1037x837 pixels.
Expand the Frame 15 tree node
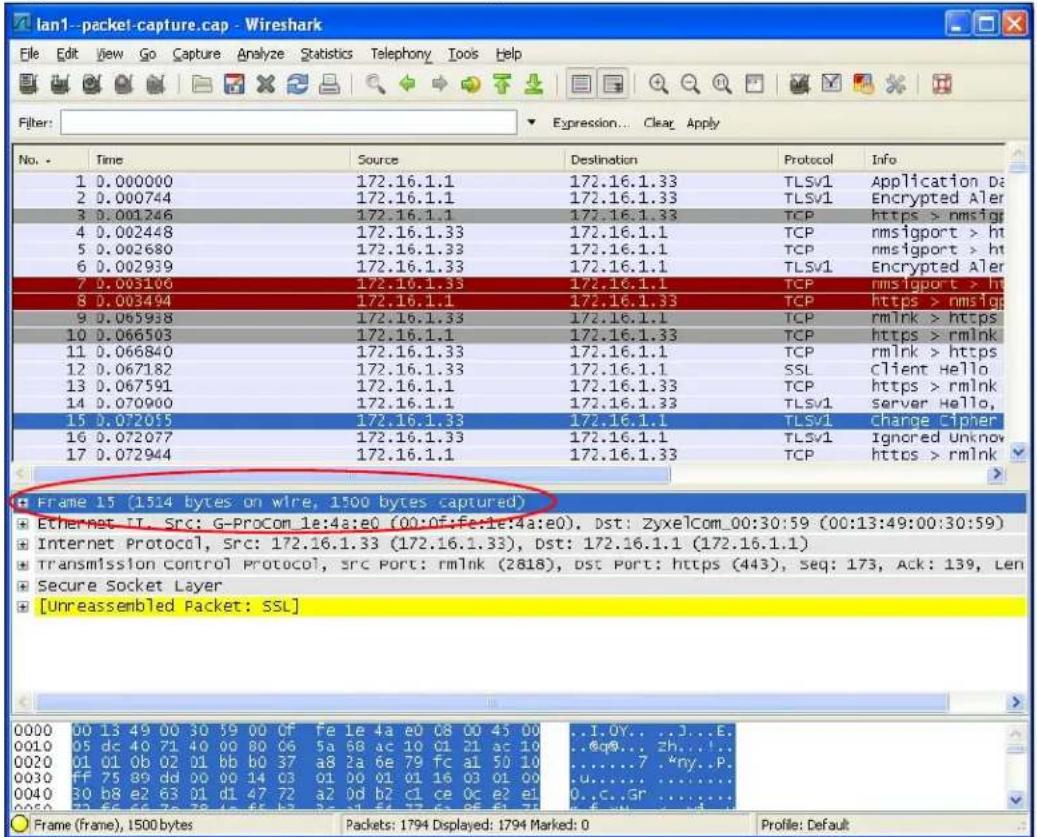click(22, 502)
